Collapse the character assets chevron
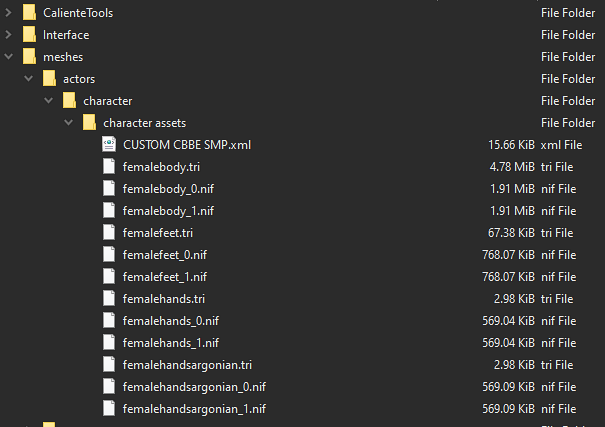 click(69, 123)
